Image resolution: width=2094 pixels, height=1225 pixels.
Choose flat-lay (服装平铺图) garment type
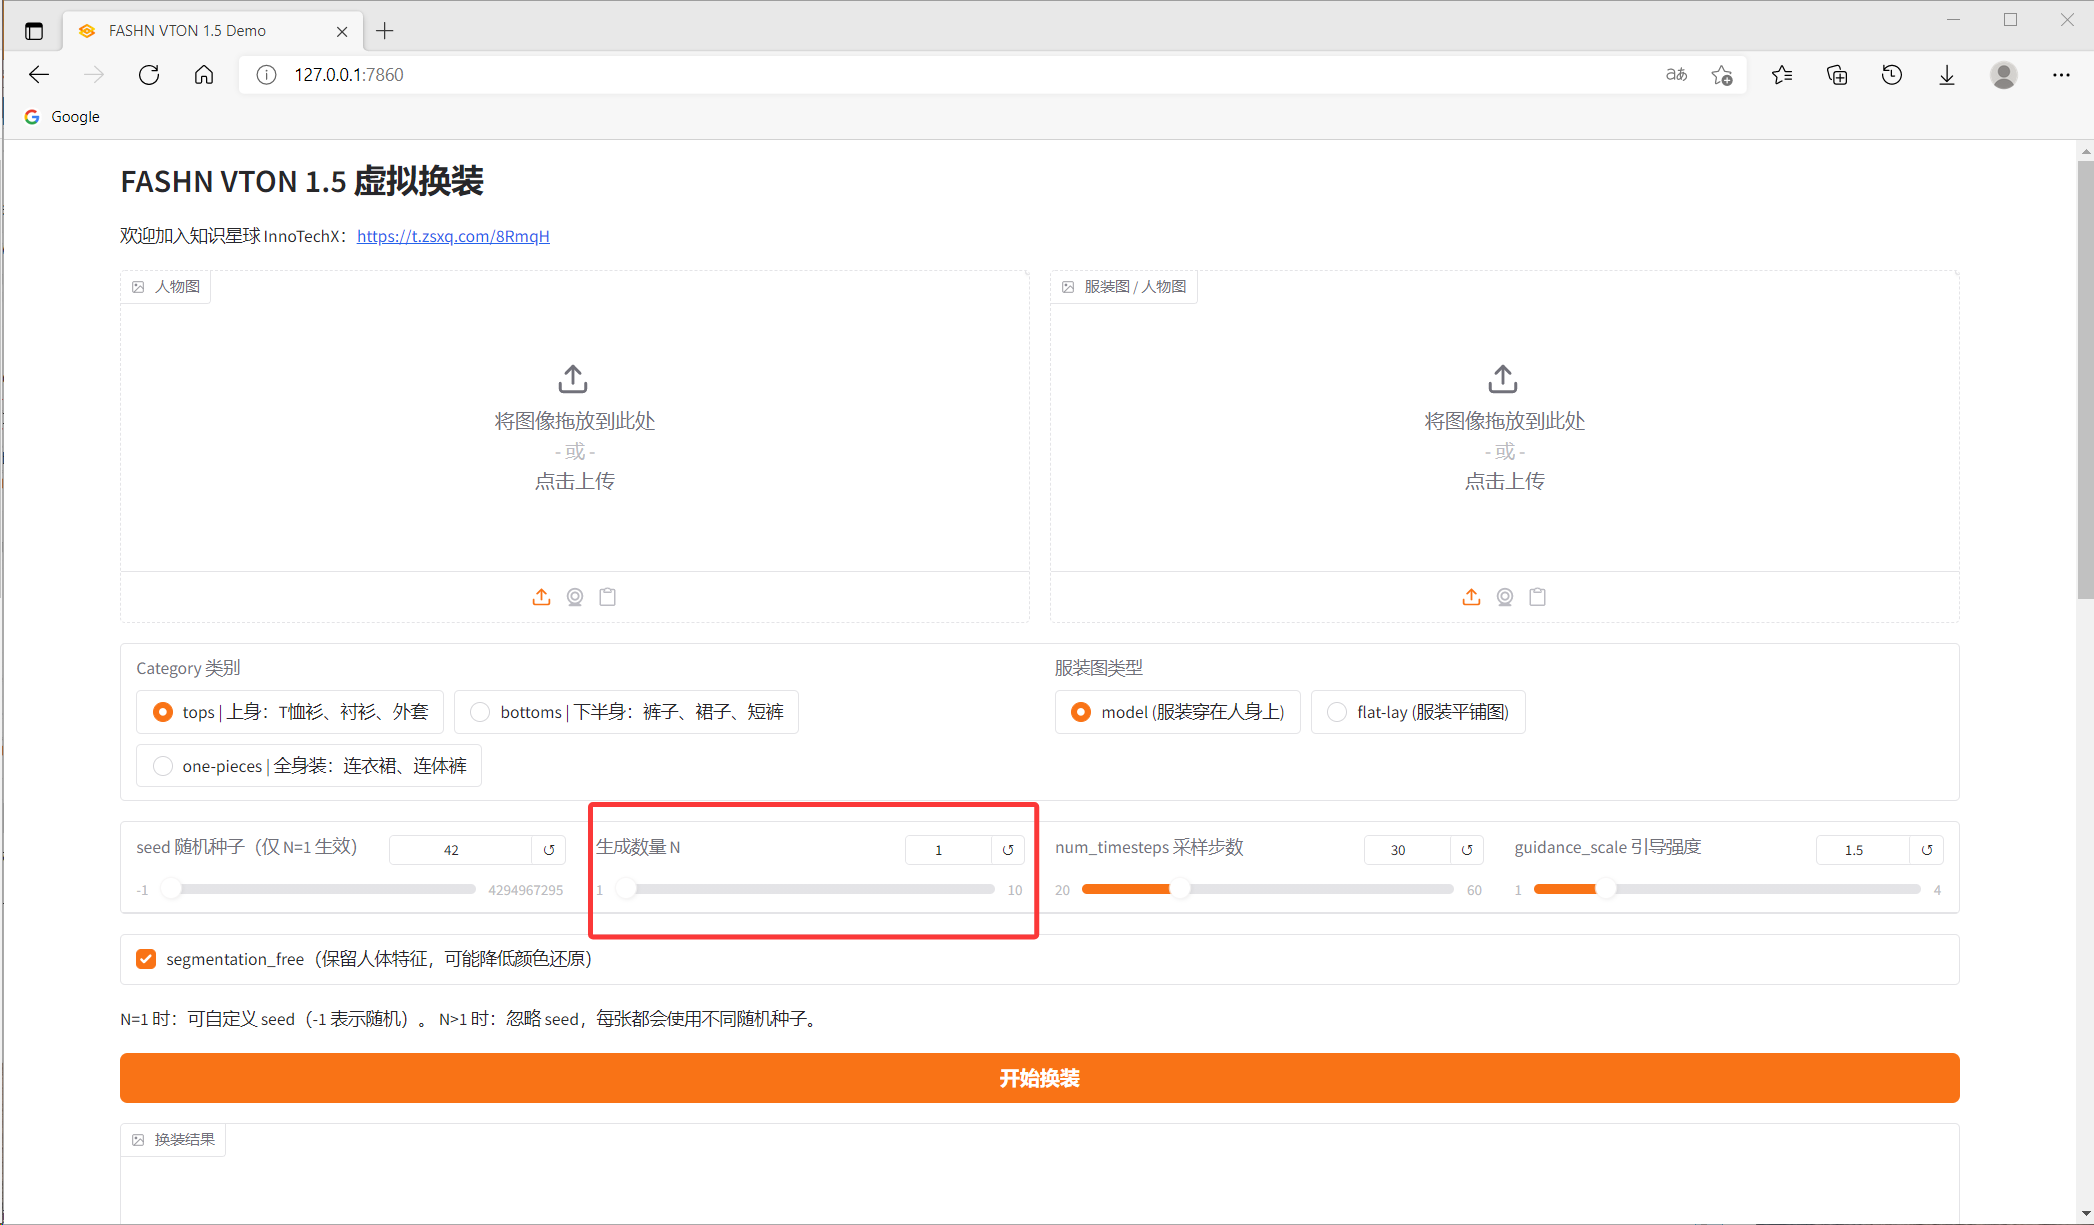pyautogui.click(x=1337, y=712)
